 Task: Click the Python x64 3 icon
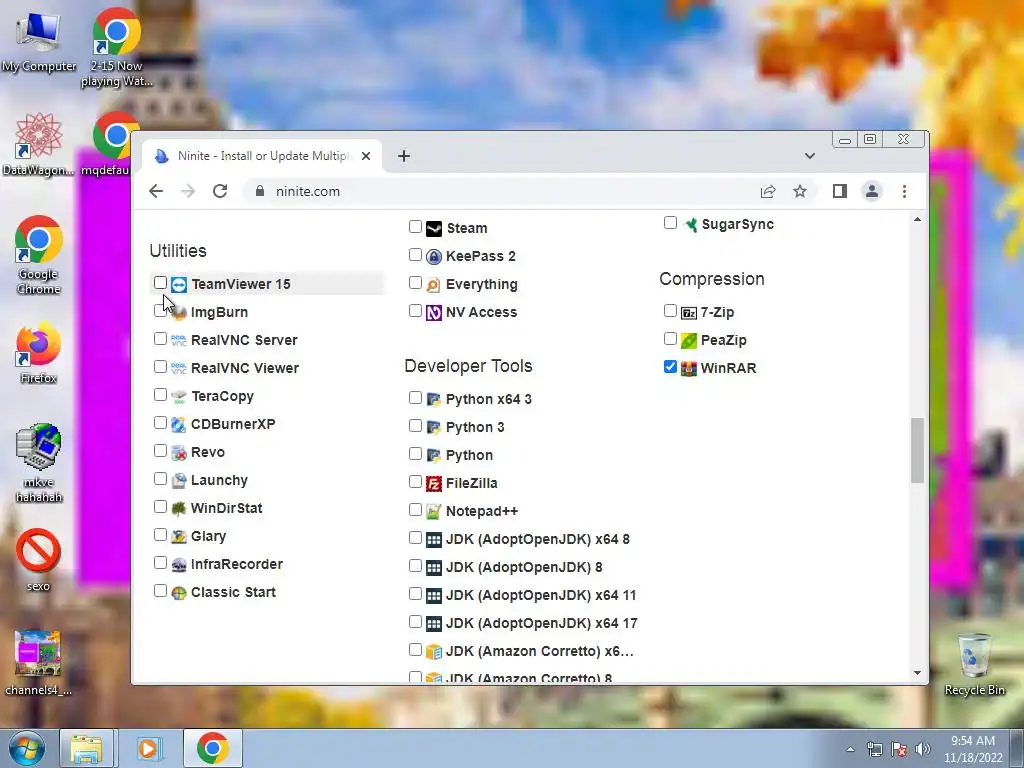coord(434,400)
